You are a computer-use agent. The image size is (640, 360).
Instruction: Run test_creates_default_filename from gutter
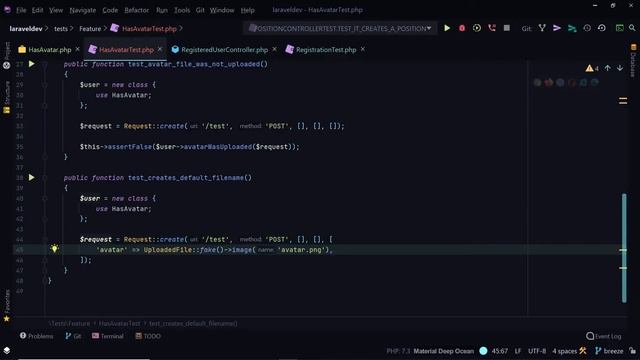coord(31,178)
